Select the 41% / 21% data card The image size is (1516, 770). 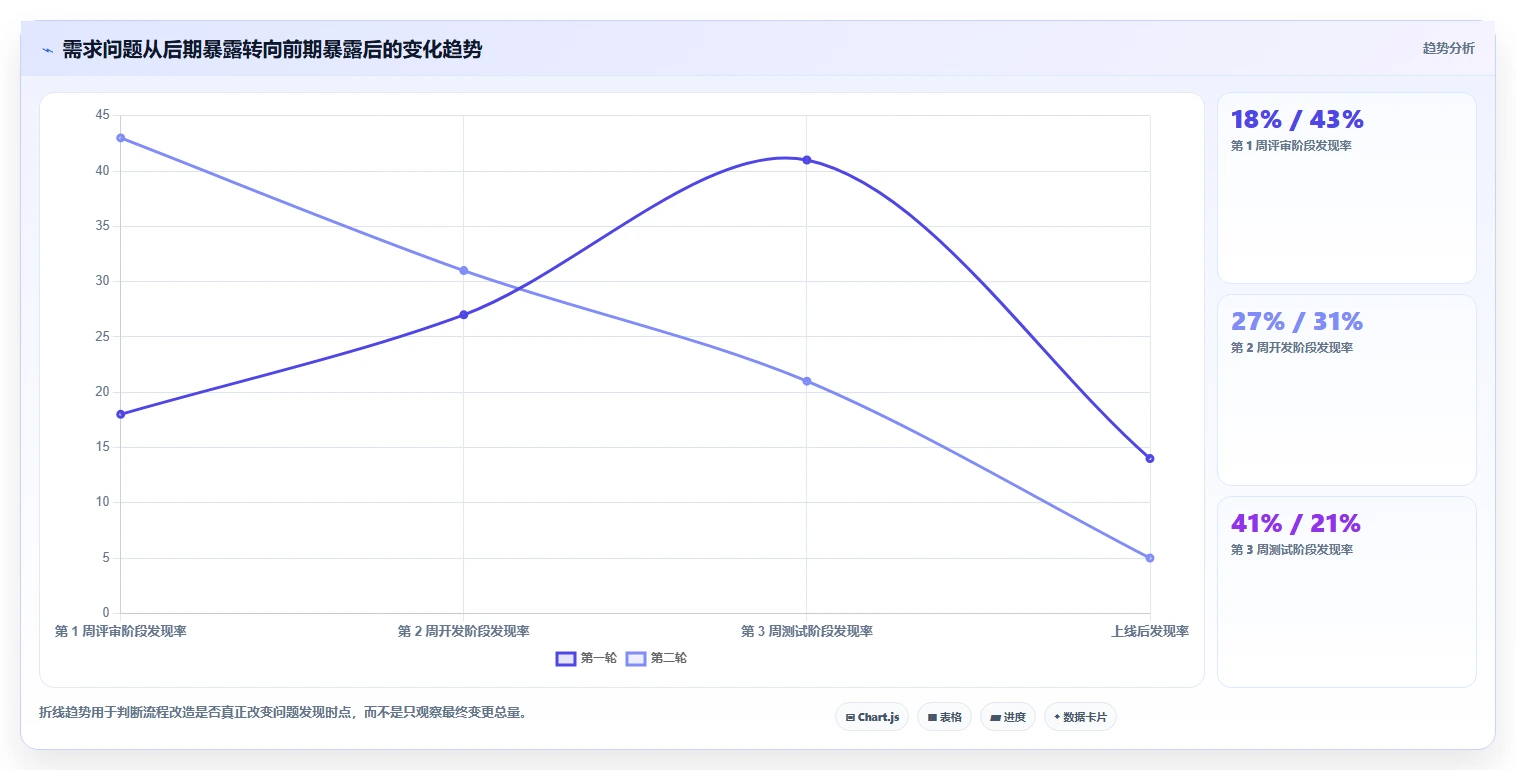[1346, 592]
